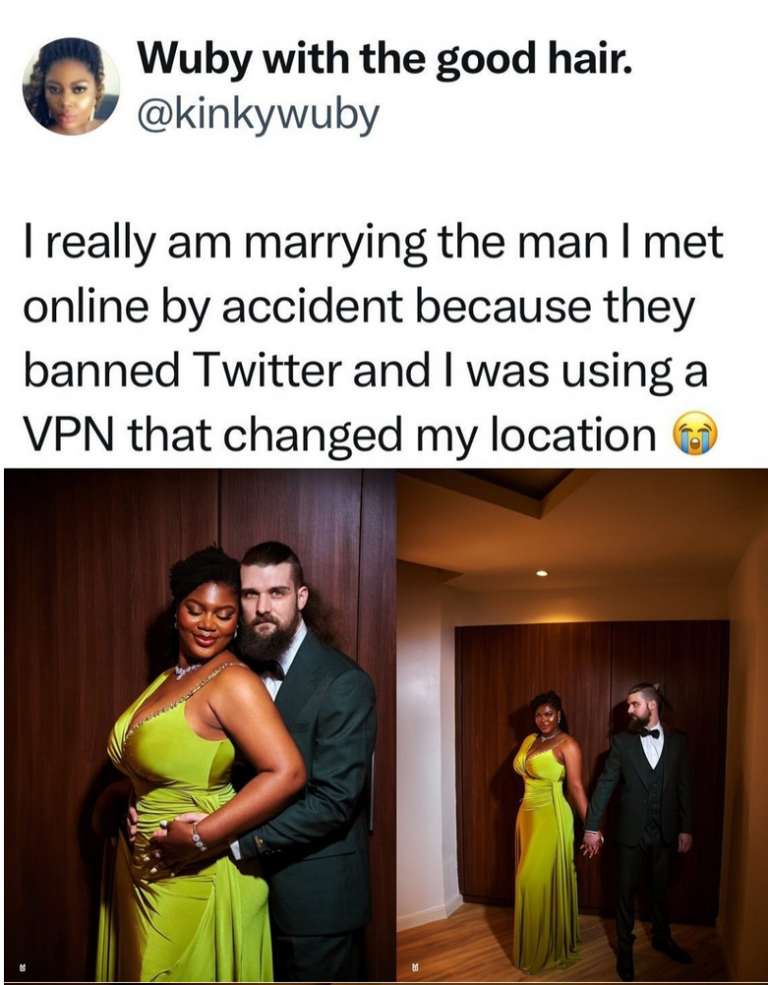Open the @kinkywuby profile avatar

click(x=71, y=86)
